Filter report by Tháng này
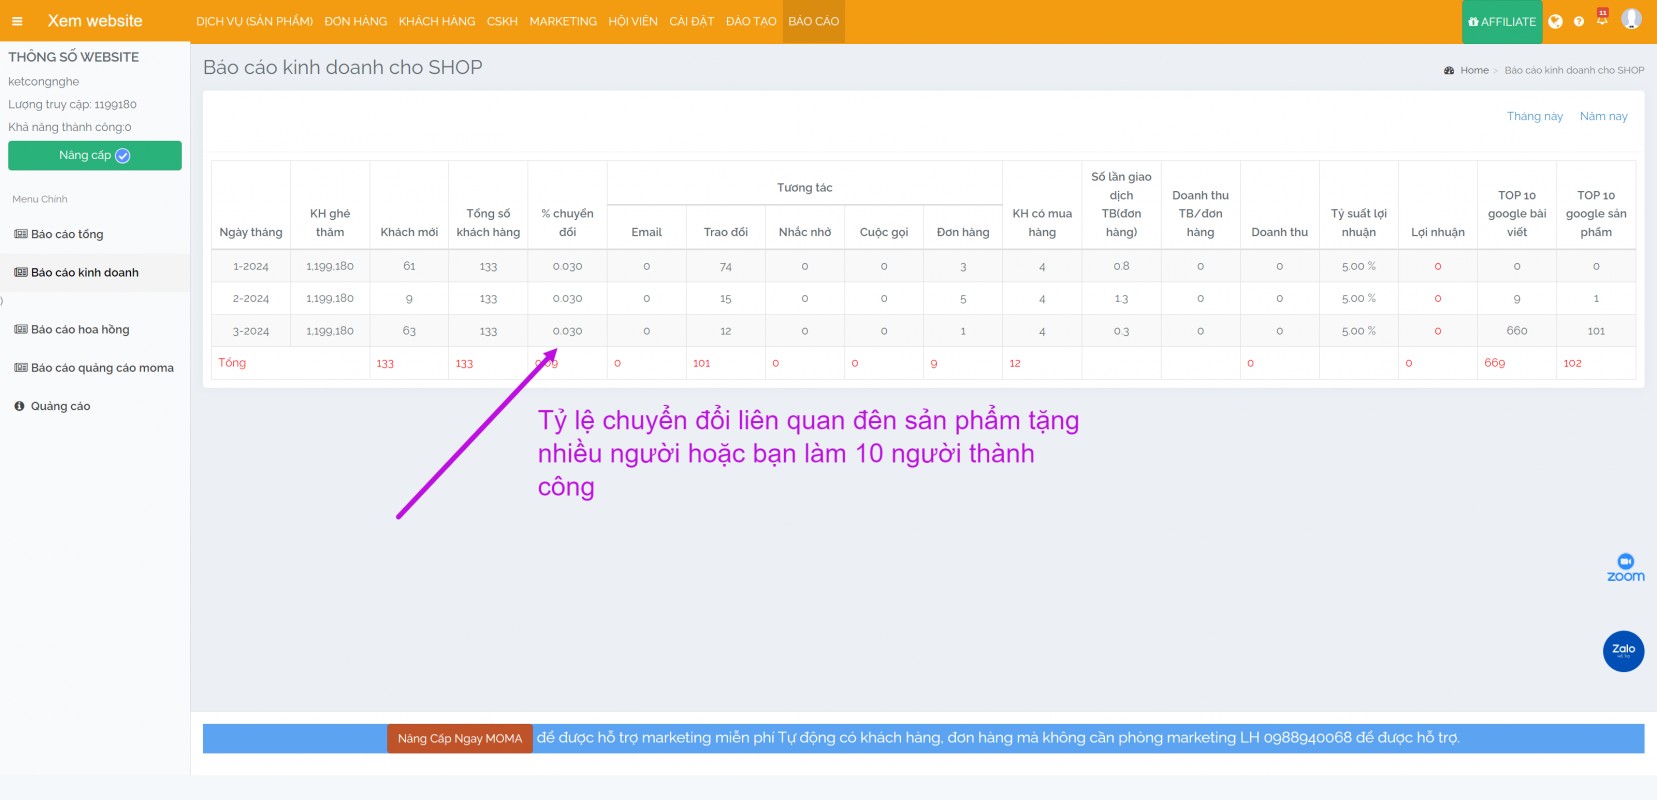The image size is (1657, 800). [1534, 116]
